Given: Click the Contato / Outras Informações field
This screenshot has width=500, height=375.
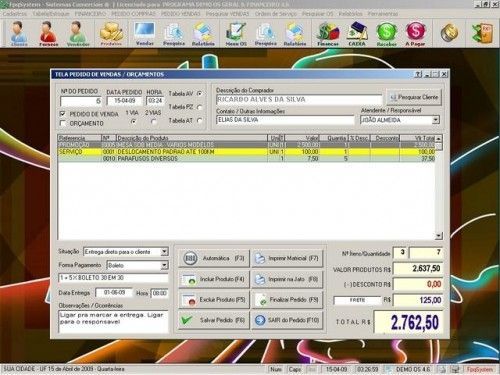Looking at the screenshot, I should (x=285, y=120).
